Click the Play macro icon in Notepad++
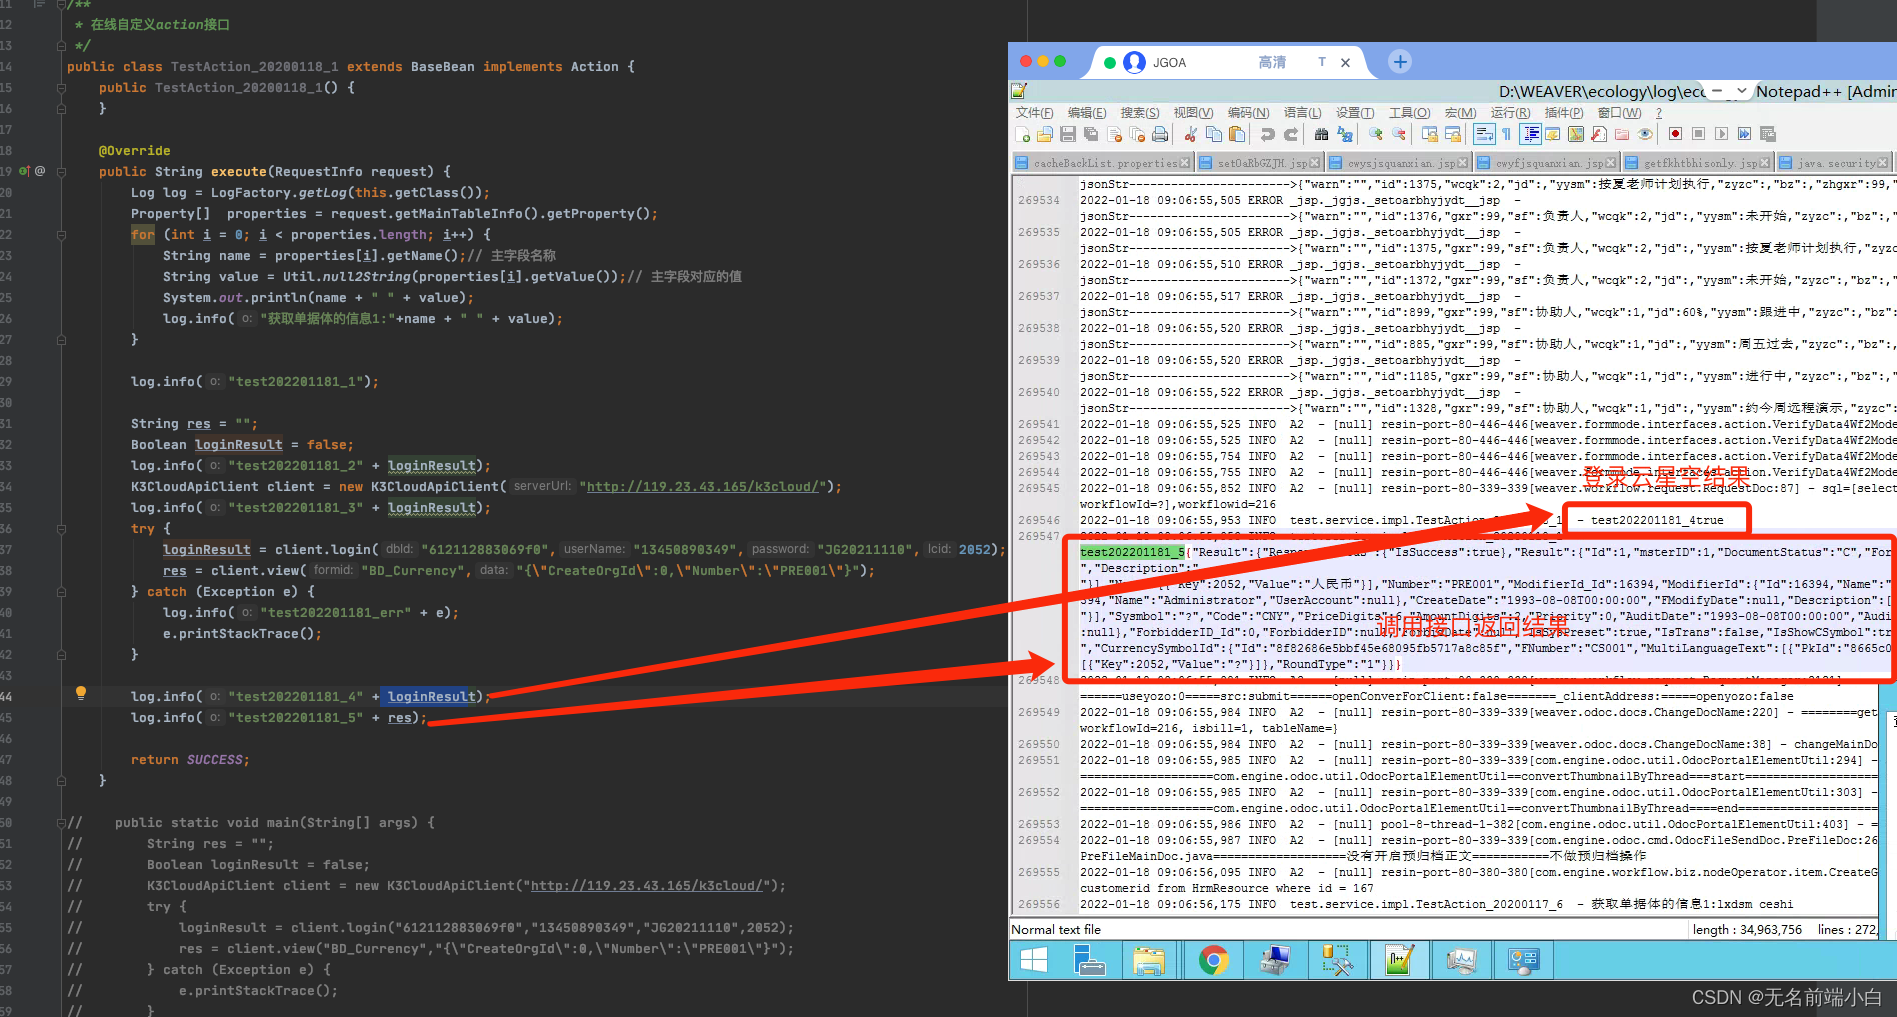This screenshot has width=1897, height=1017. [x=1721, y=134]
